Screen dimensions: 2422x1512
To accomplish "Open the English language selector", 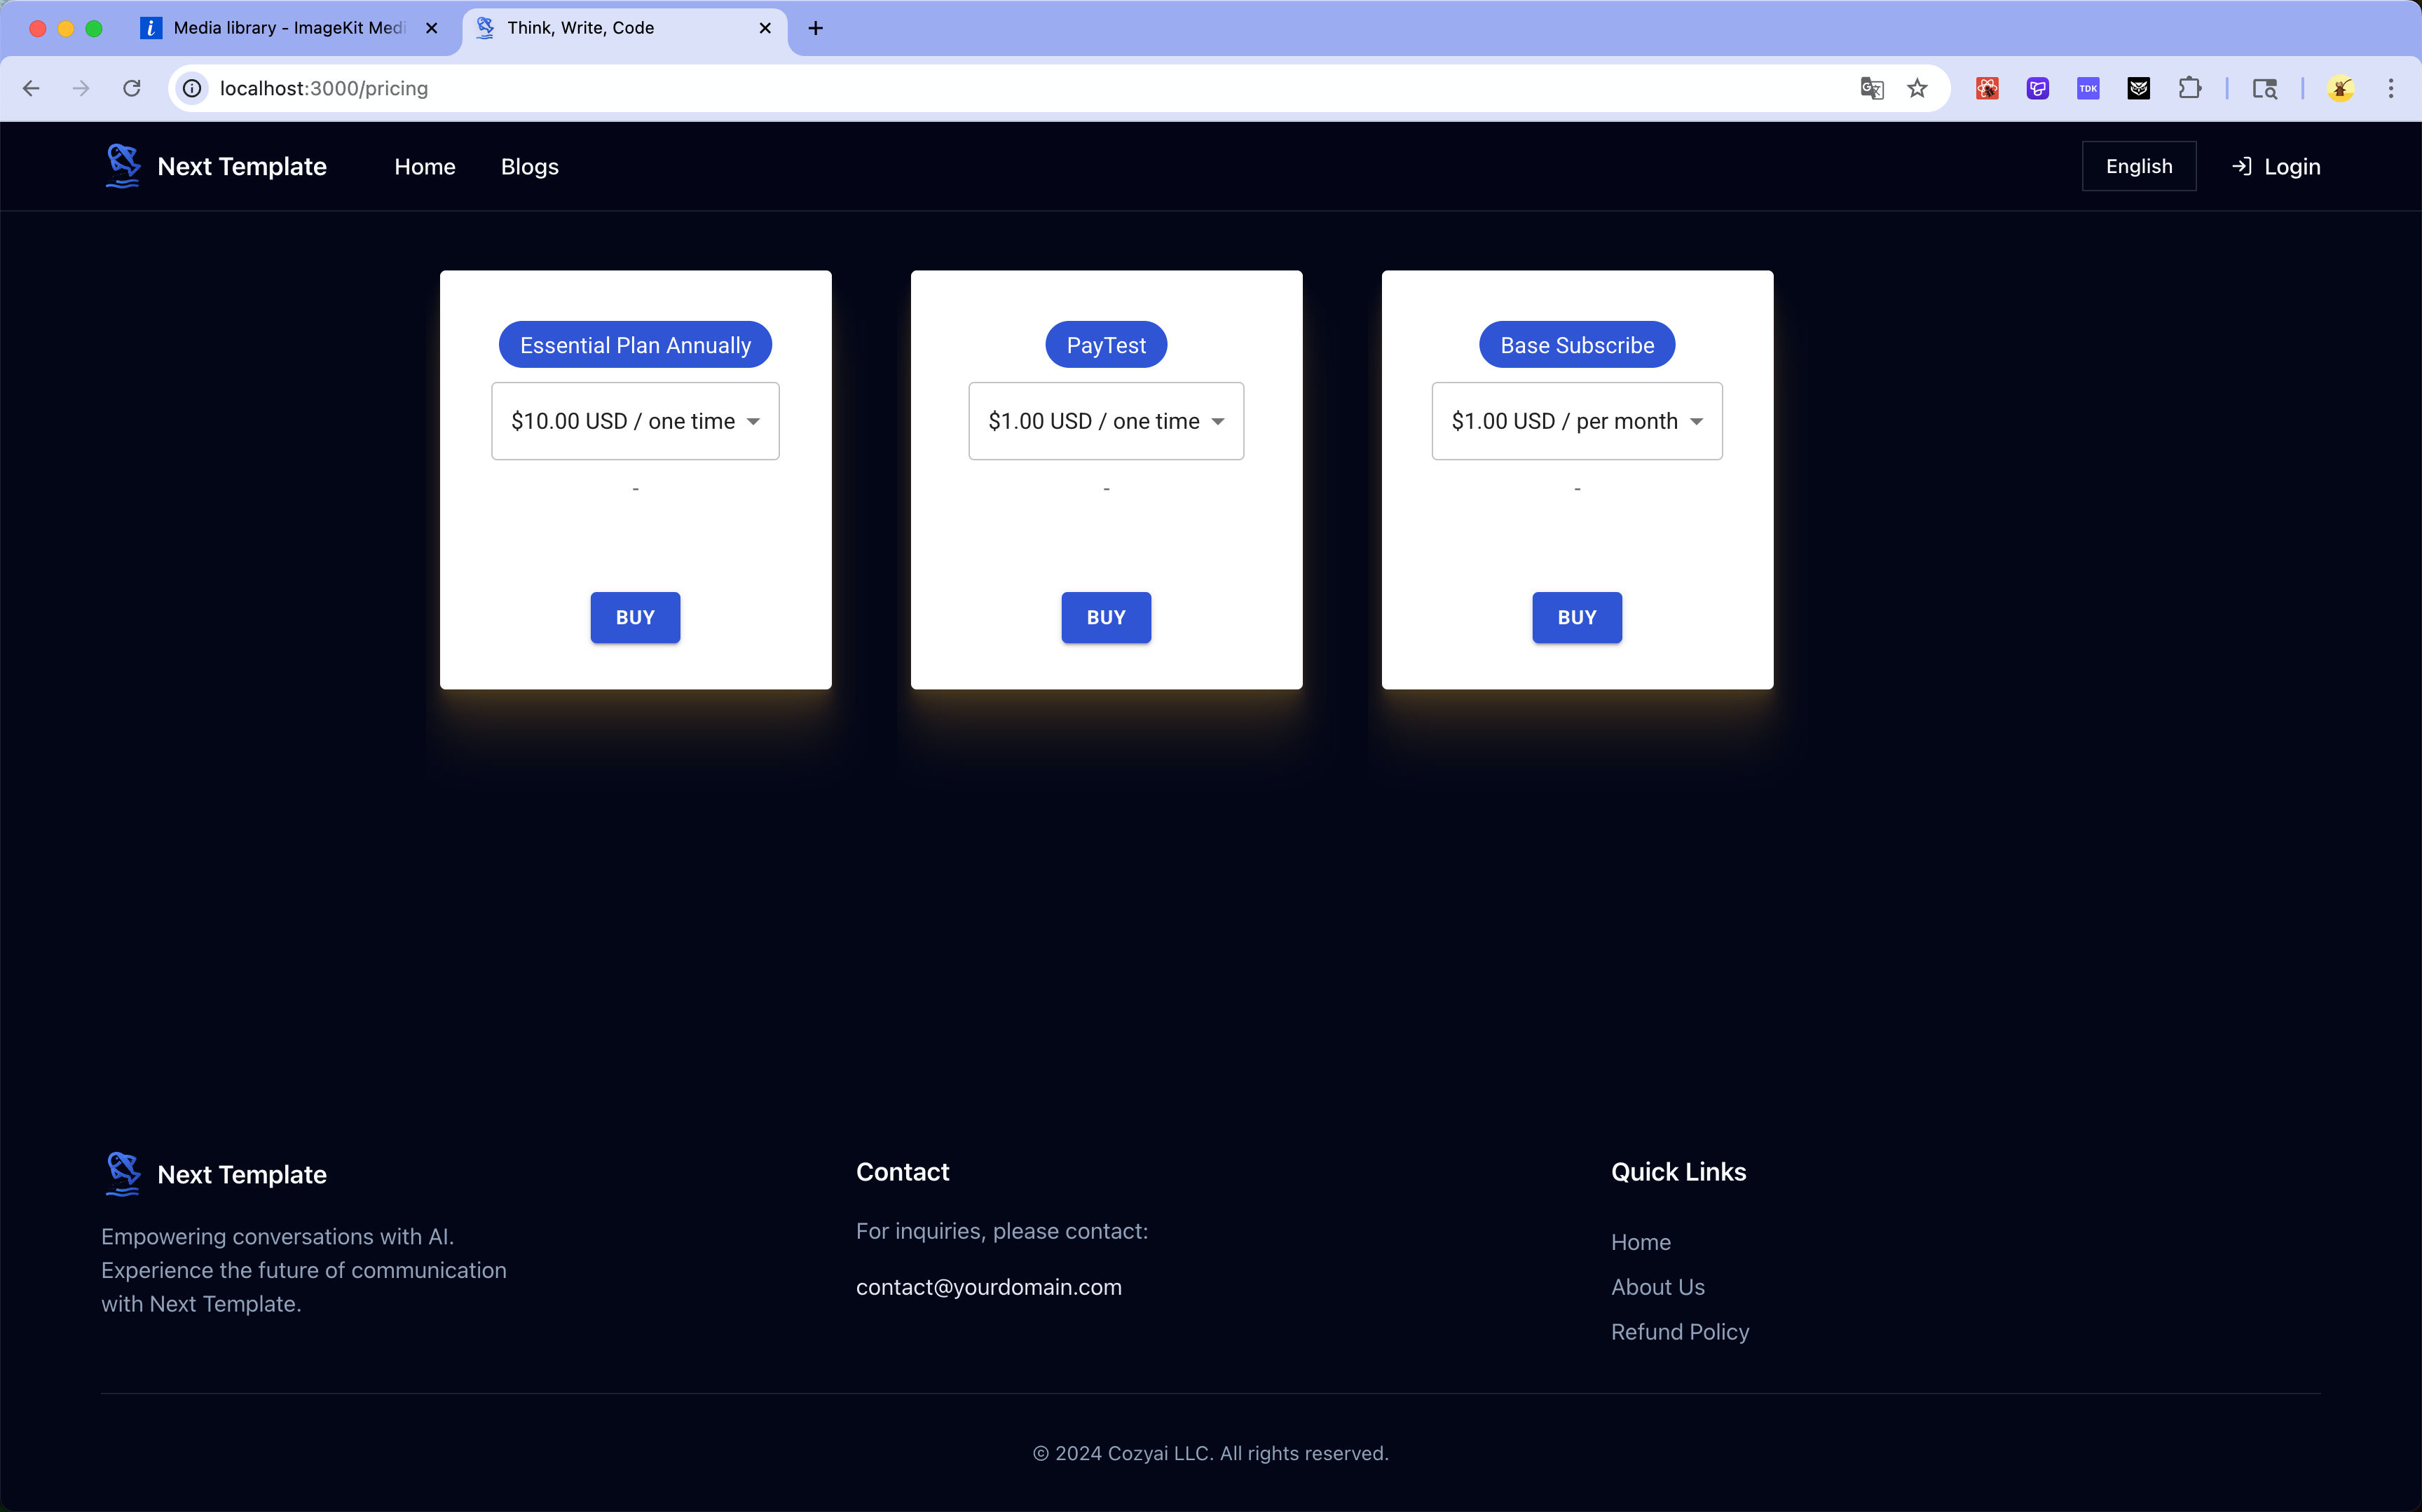I will click(x=2138, y=166).
